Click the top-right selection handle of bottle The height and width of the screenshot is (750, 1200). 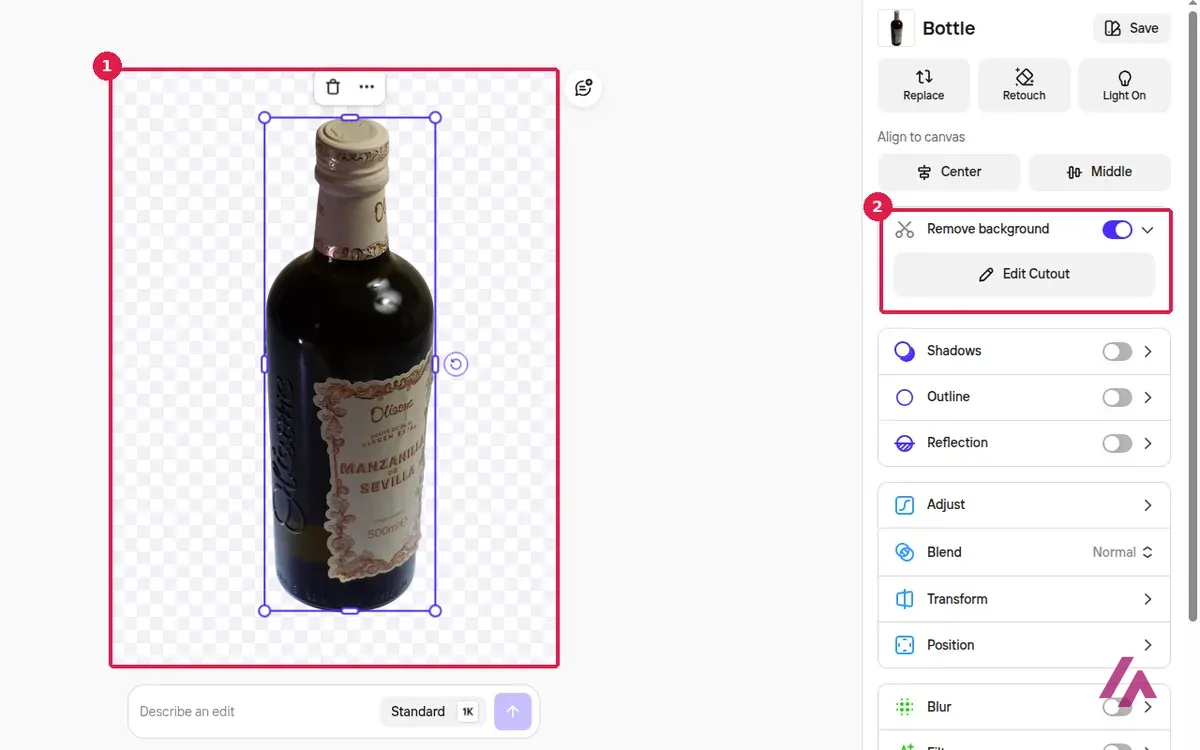coord(435,118)
